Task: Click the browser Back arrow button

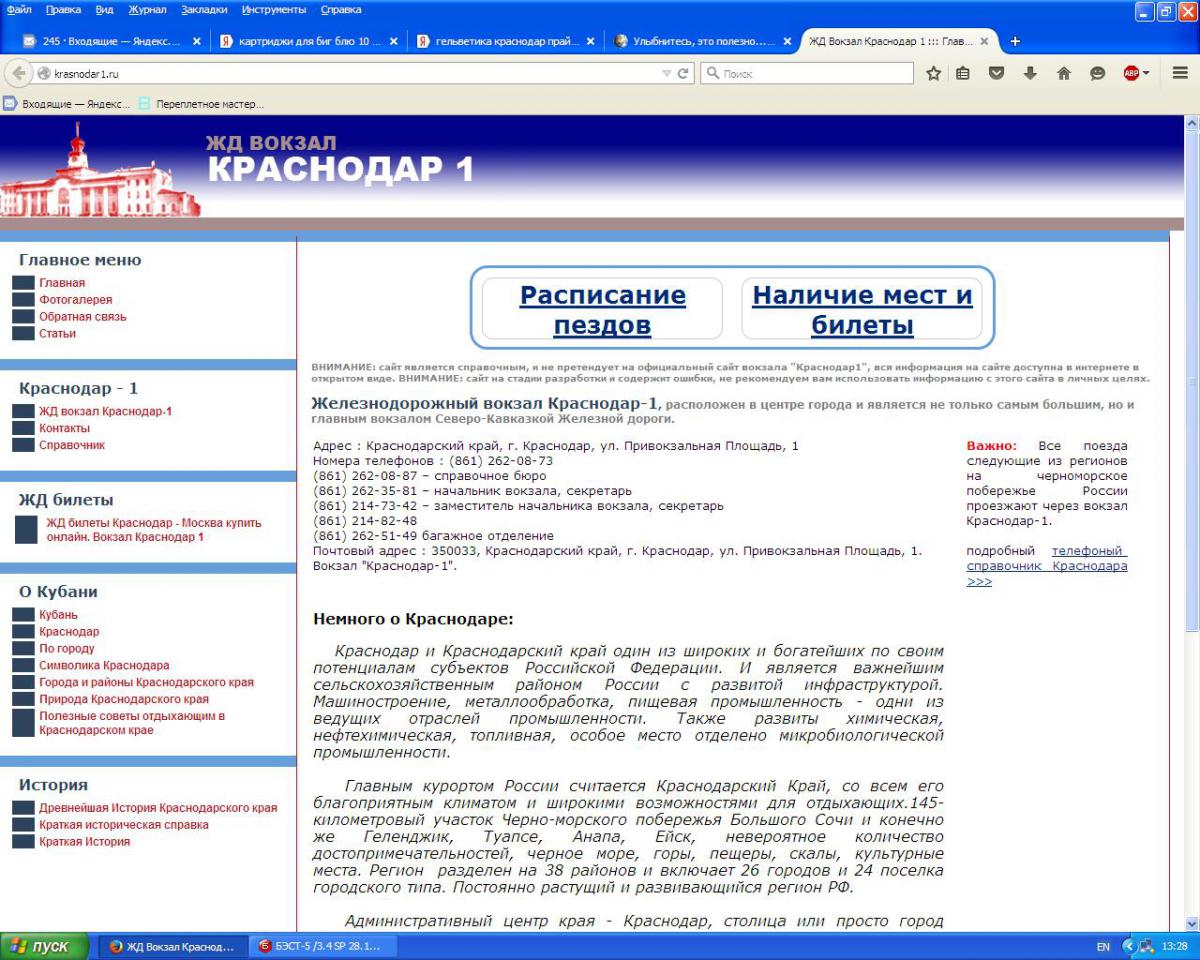Action: 18,73
